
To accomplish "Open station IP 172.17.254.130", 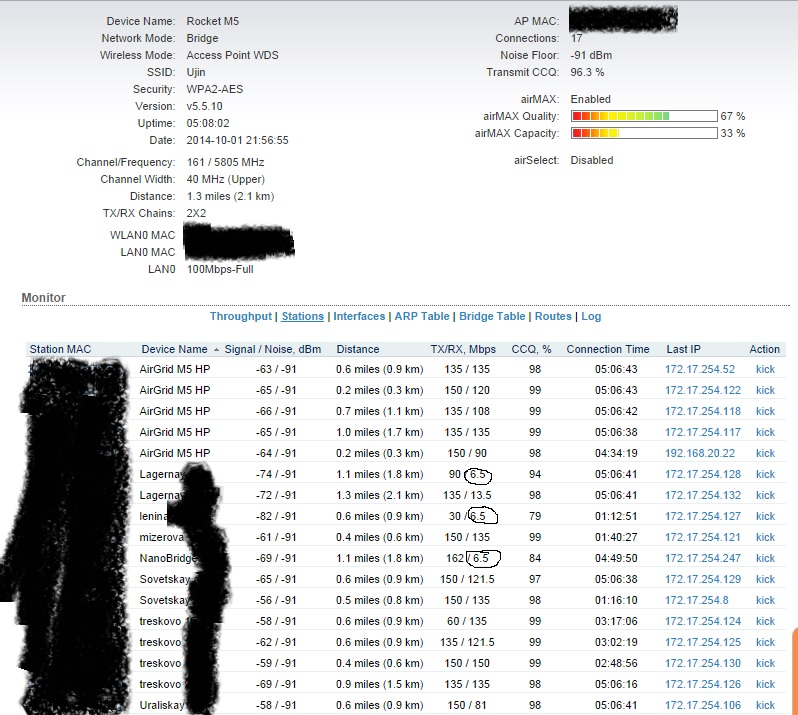I will pos(703,663).
